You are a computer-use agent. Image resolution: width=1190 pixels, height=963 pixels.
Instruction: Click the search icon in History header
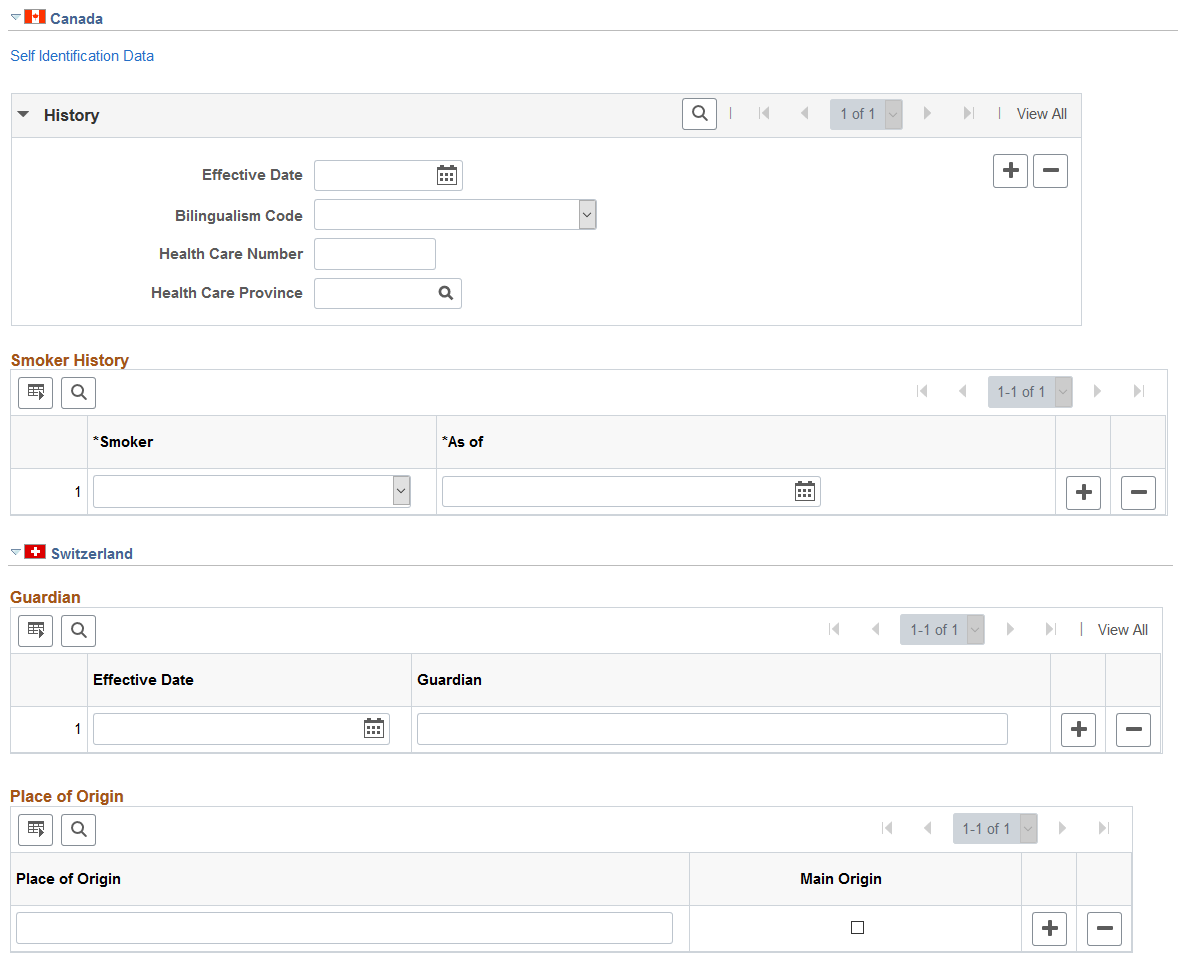click(699, 114)
